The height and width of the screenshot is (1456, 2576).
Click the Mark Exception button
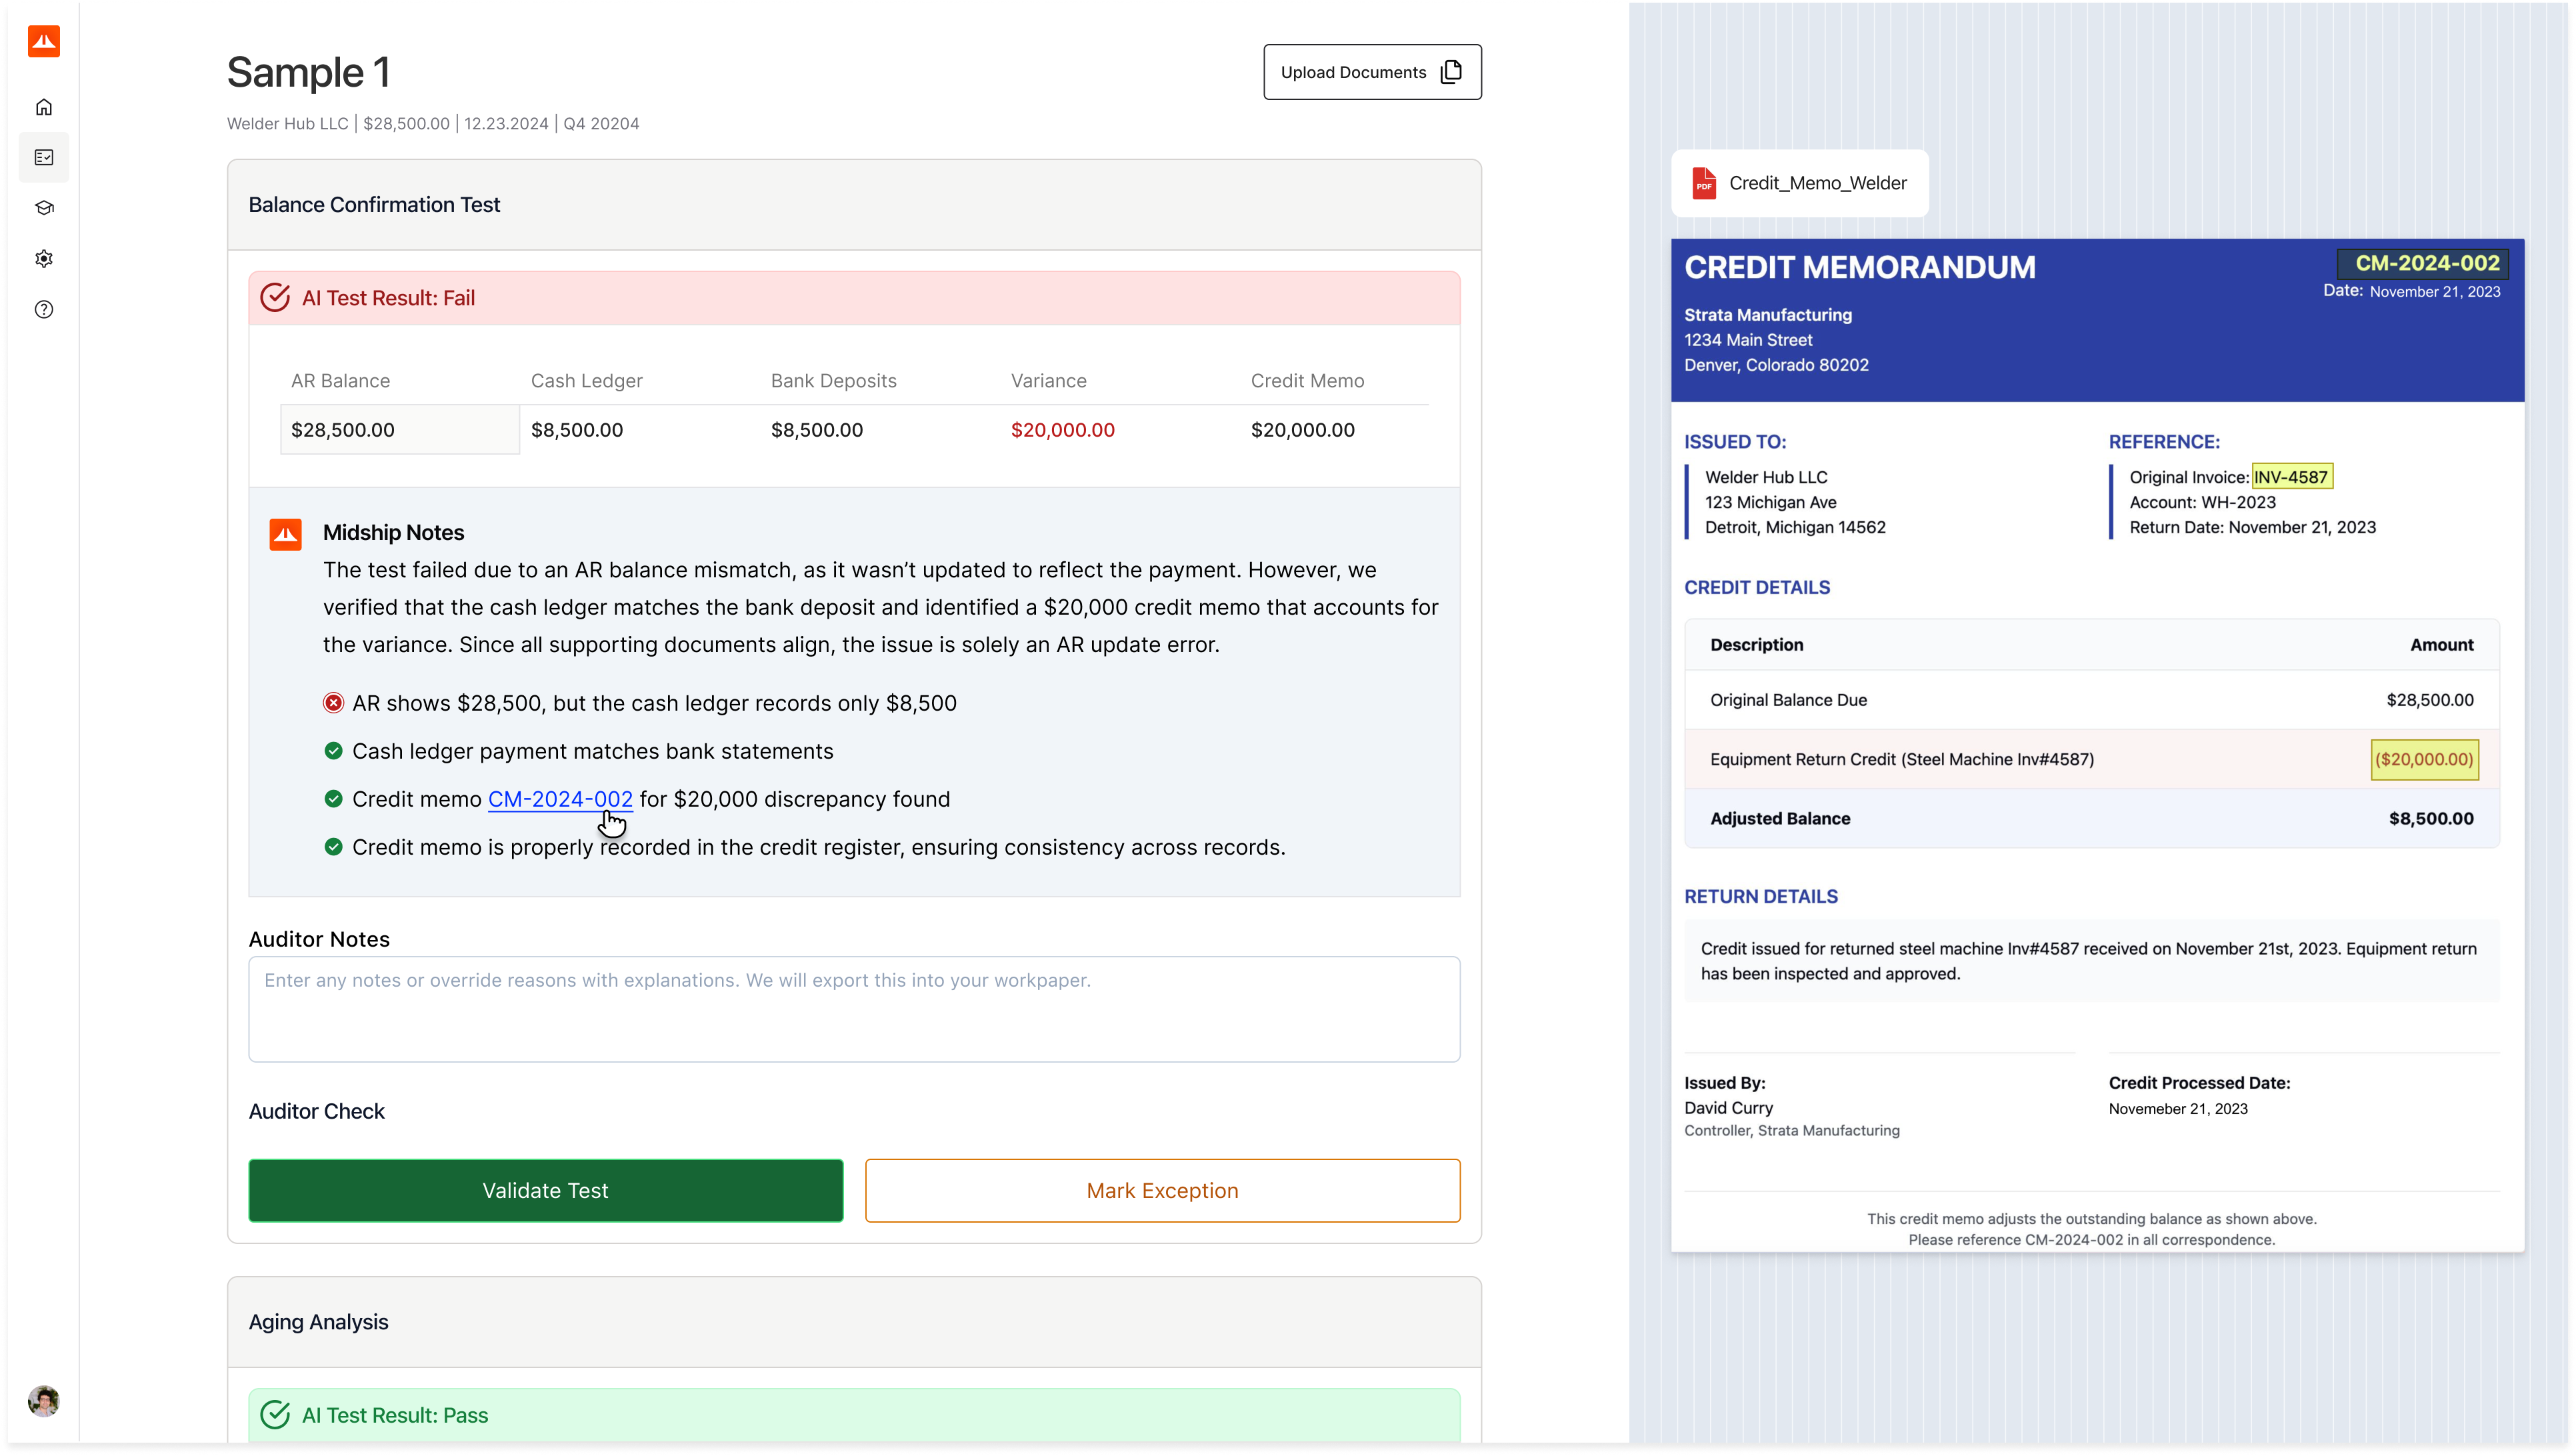pyautogui.click(x=1162, y=1190)
